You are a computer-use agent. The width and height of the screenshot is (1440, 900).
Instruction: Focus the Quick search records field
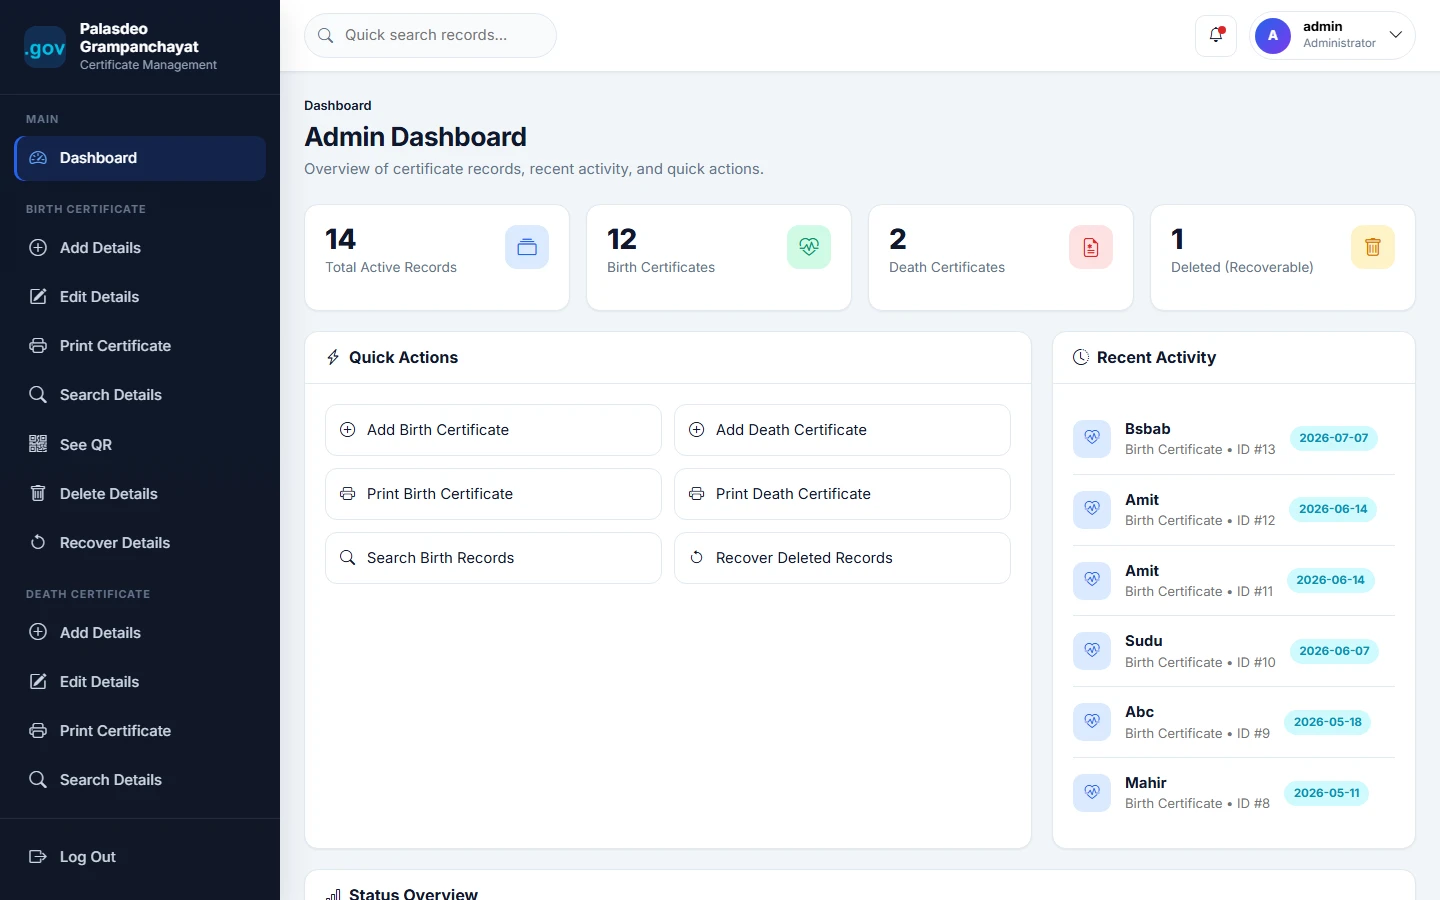(x=430, y=35)
